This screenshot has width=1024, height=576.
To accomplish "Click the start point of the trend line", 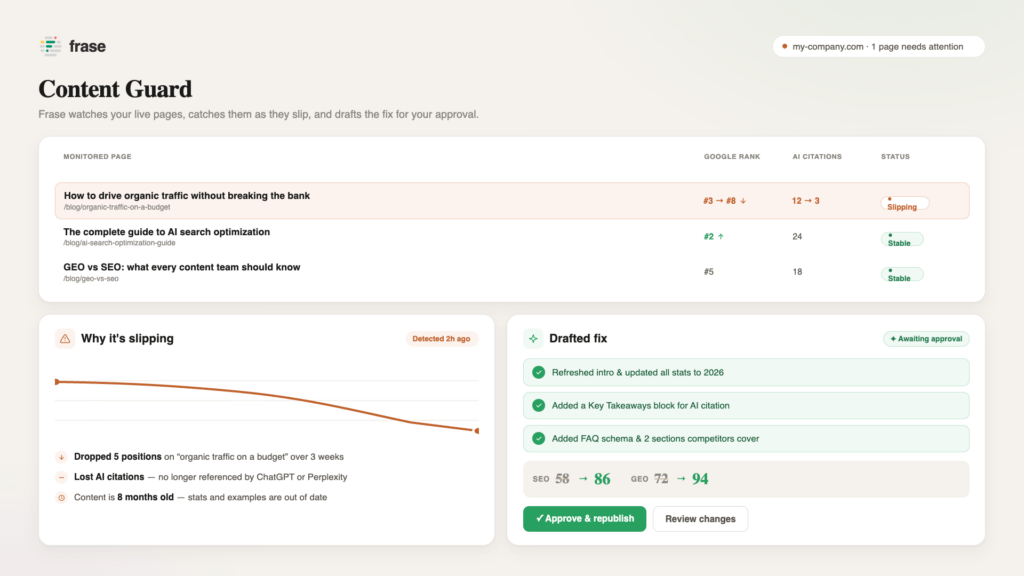I will click(57, 381).
